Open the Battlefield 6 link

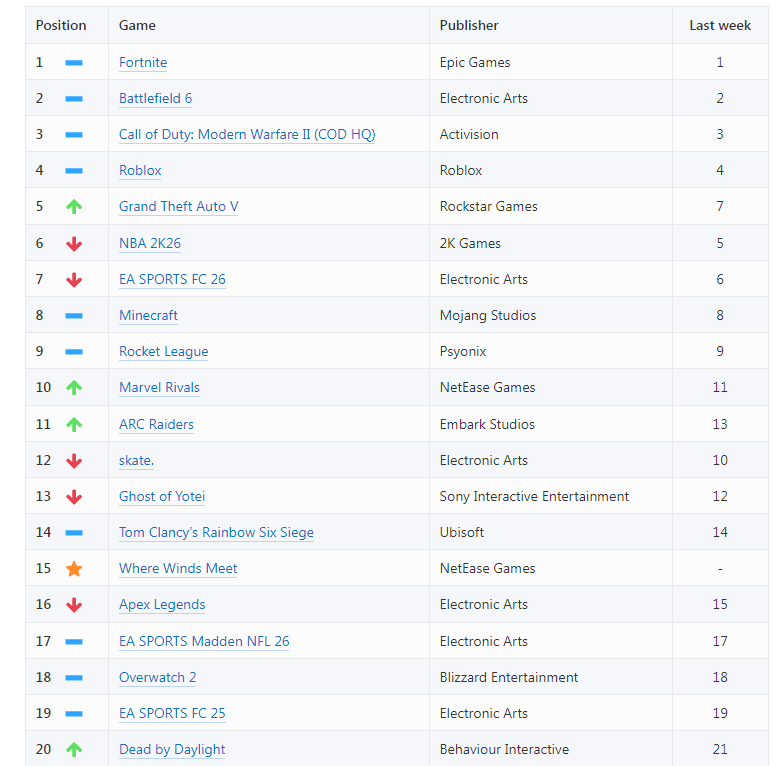[155, 98]
